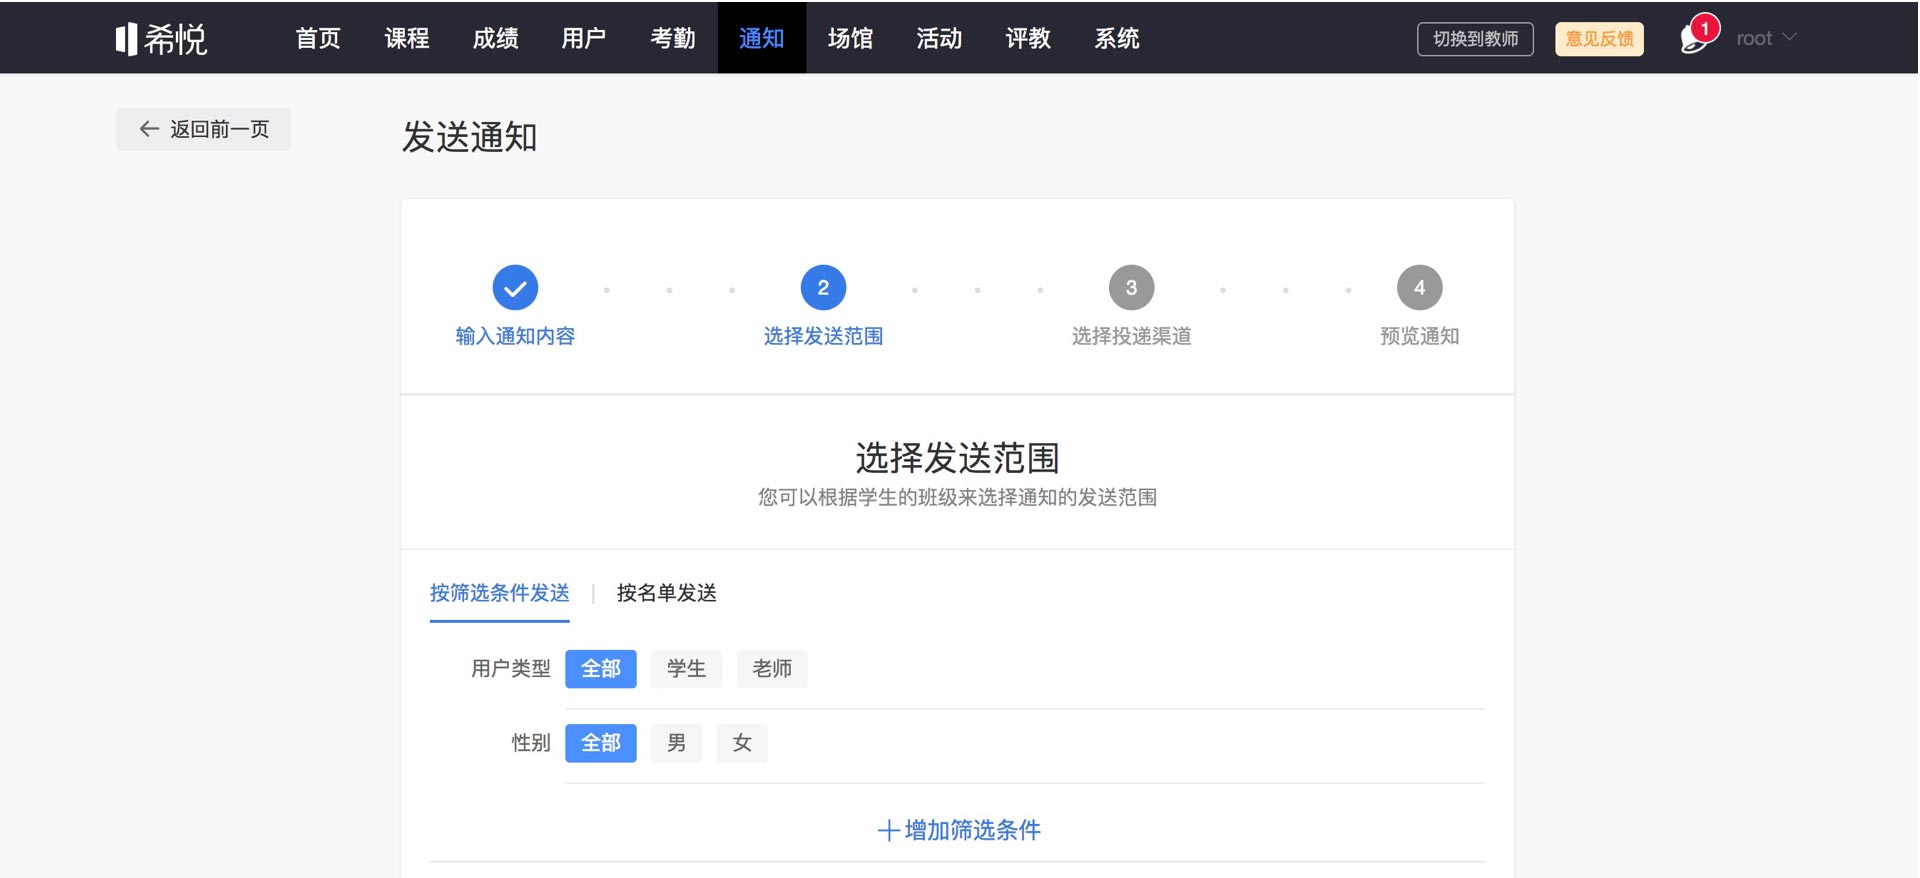Go back using 返回前一页 arrow button
1920x878 pixels.
click(x=204, y=129)
